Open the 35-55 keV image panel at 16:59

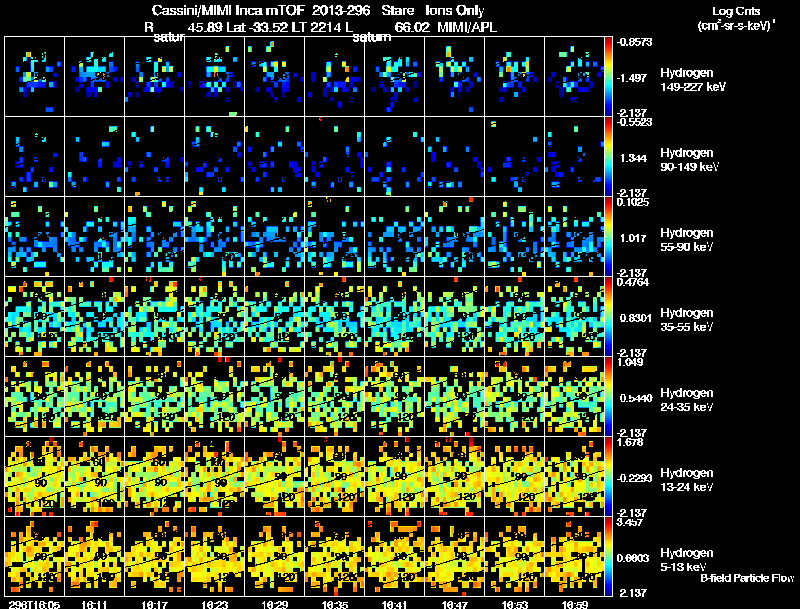(574, 317)
